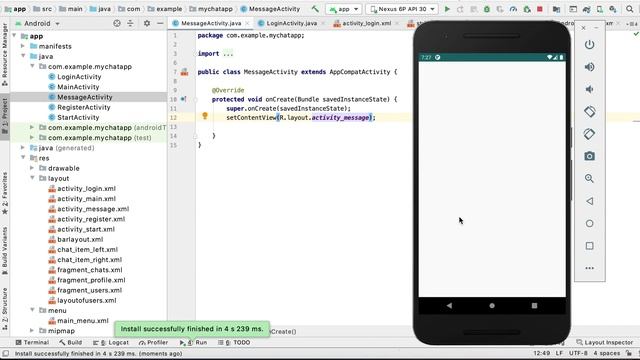This screenshot has width=640, height=360.
Task: Hide the Project panel with minus icon
Action: pos(160,23)
